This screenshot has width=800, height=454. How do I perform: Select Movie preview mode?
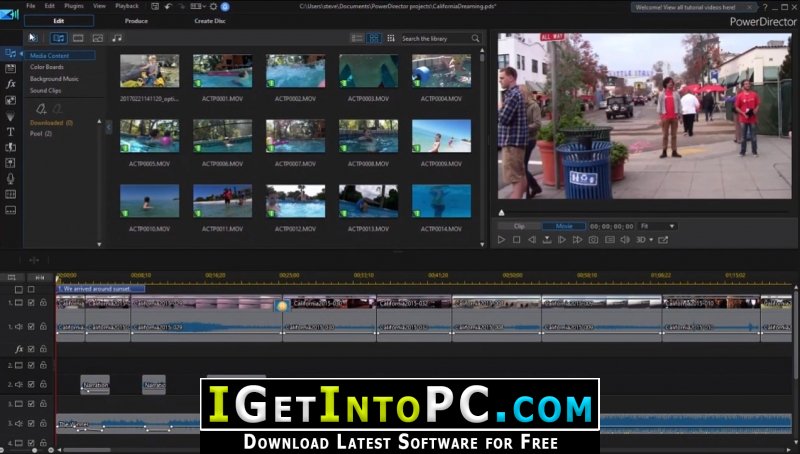click(x=564, y=226)
